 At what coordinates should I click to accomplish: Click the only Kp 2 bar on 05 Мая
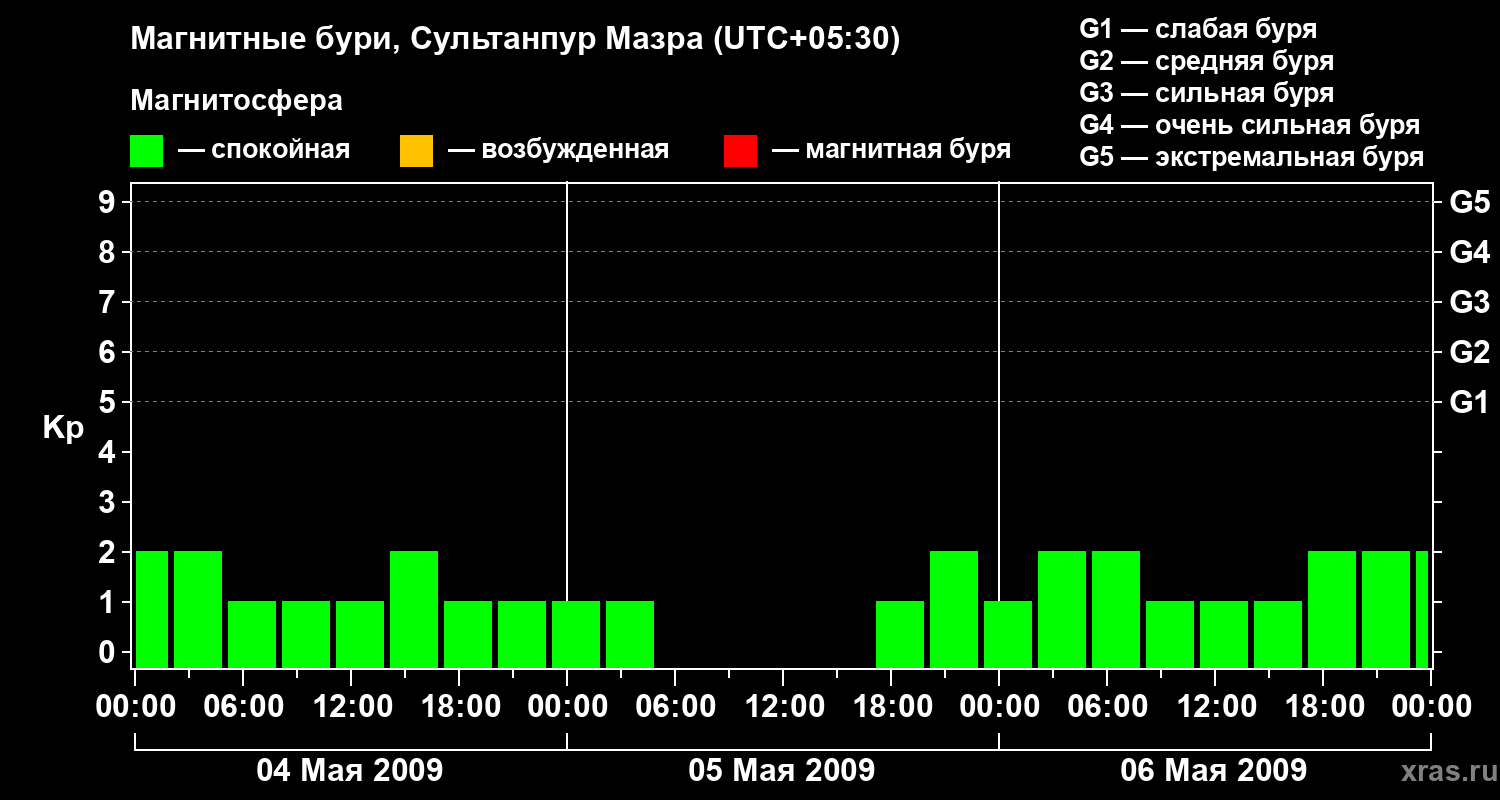[954, 609]
